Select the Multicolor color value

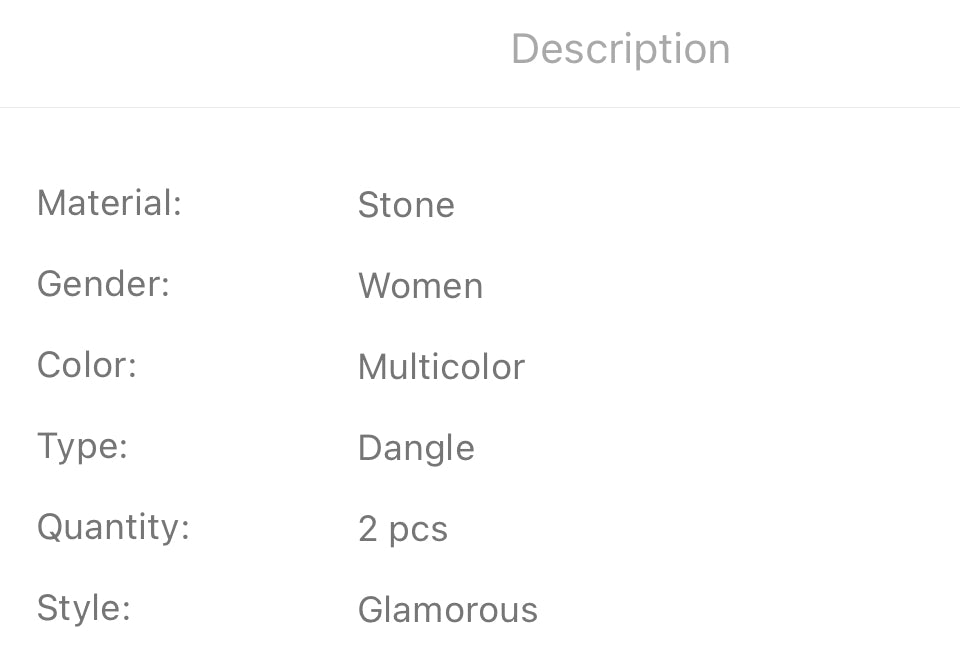click(x=441, y=367)
